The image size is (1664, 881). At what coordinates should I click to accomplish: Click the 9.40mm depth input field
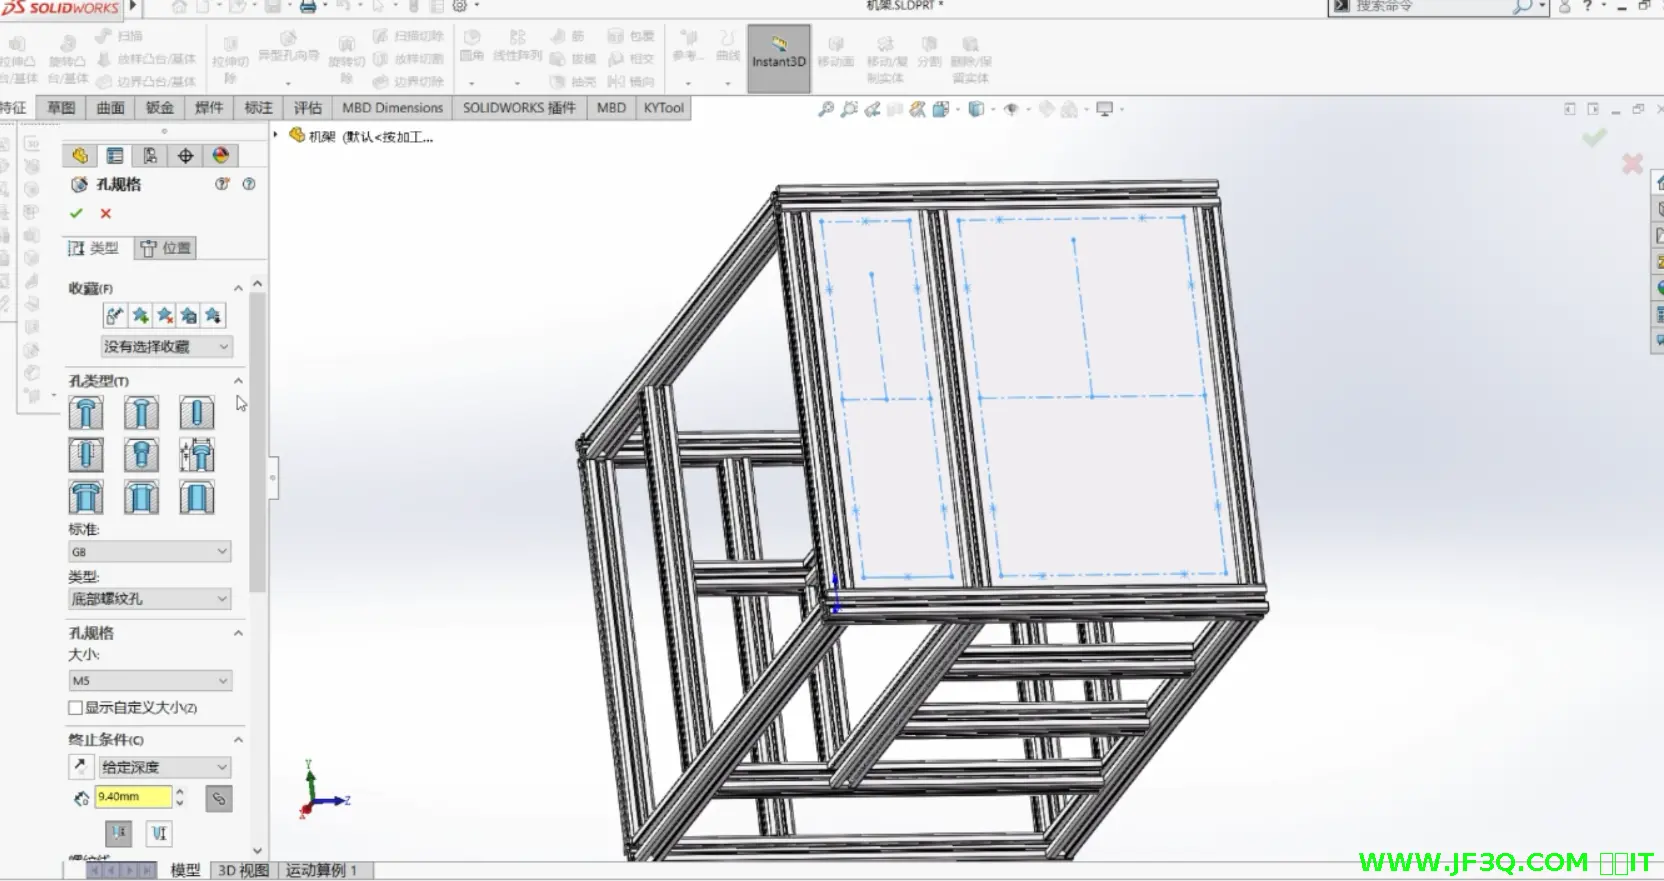click(x=133, y=797)
